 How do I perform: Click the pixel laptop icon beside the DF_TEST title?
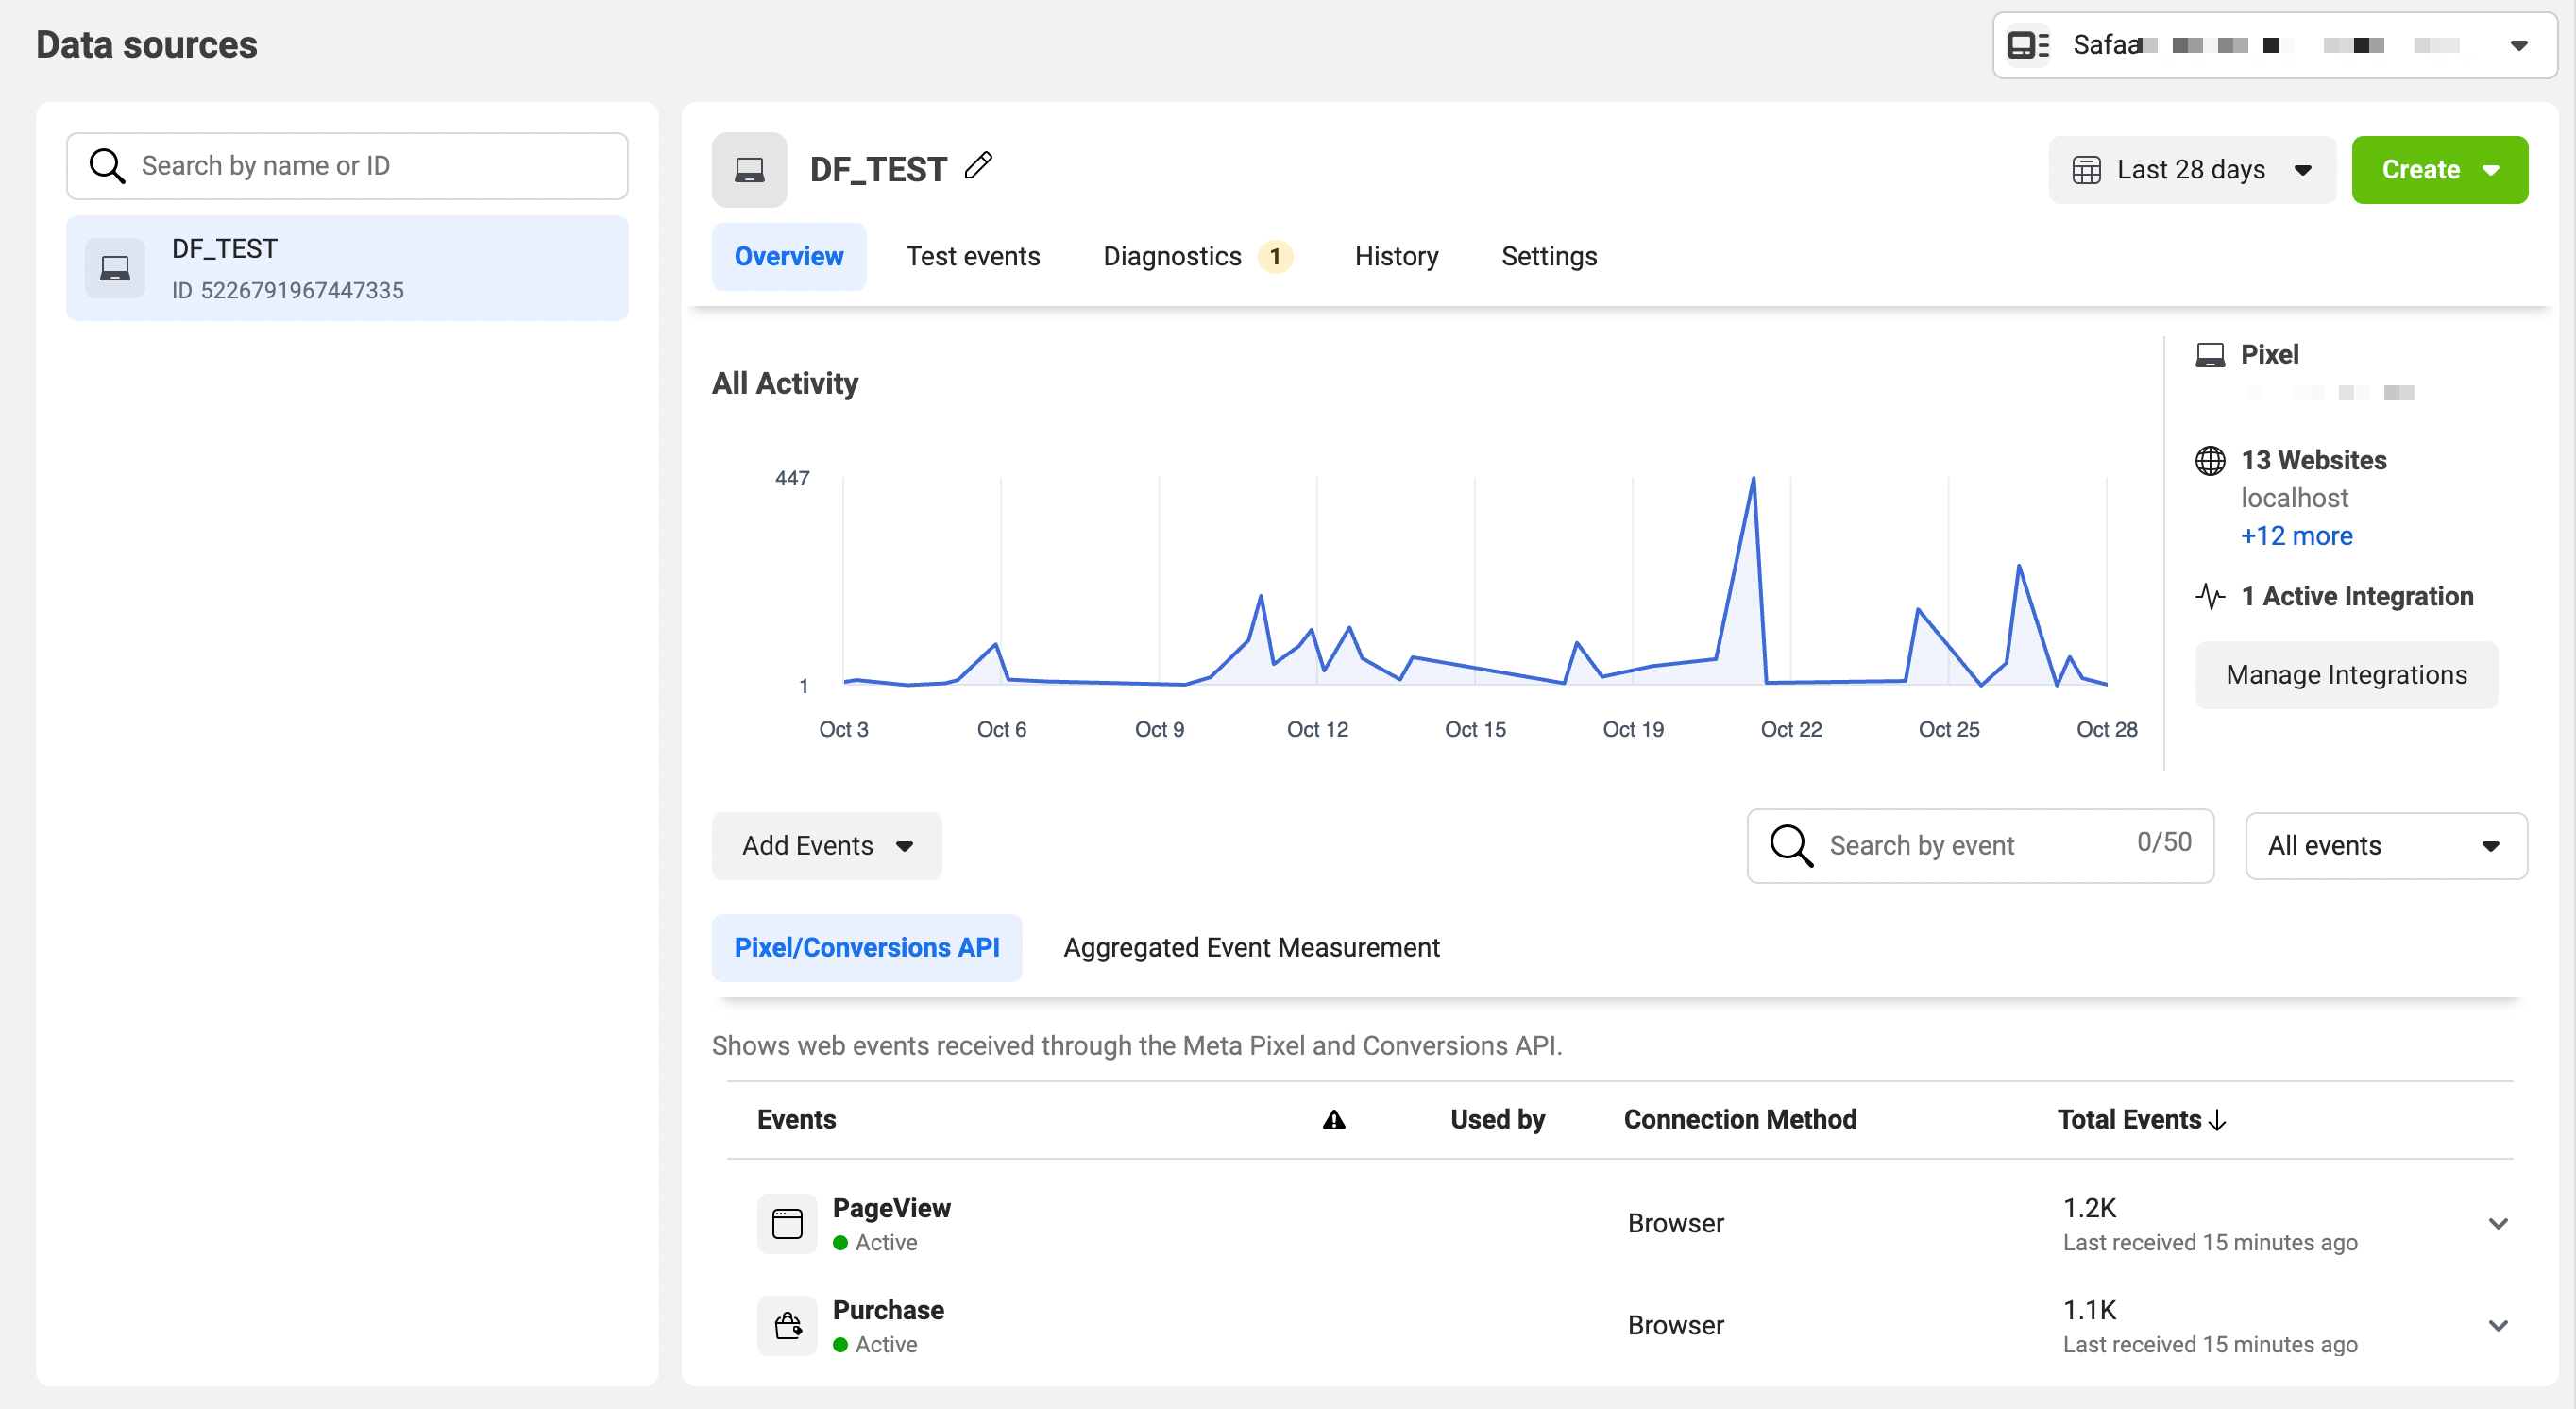pos(749,170)
